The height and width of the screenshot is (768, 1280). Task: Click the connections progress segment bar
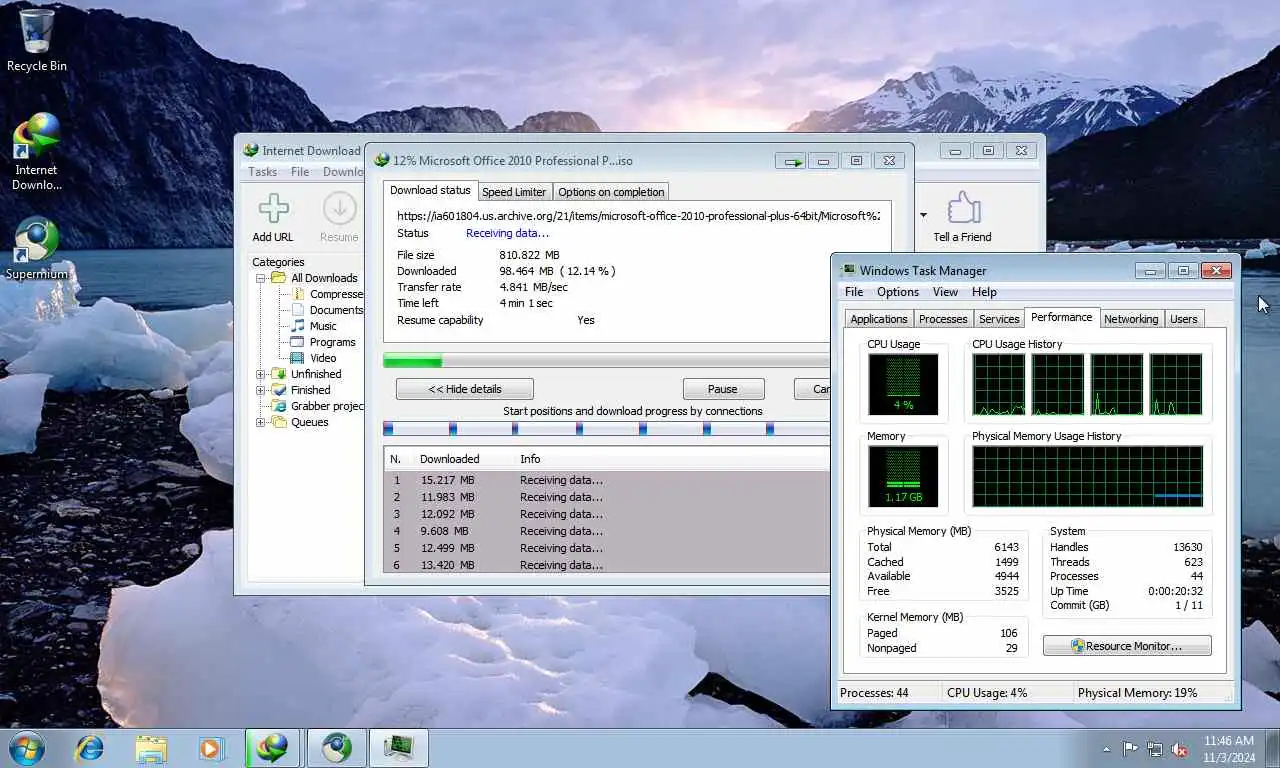click(606, 429)
